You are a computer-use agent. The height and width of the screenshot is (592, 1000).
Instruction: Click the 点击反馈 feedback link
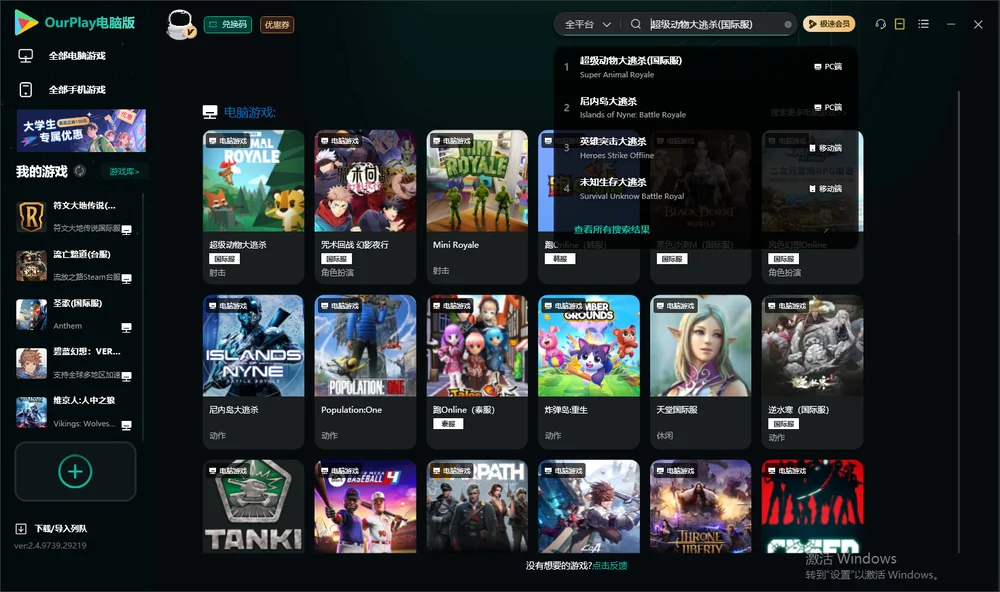click(610, 565)
